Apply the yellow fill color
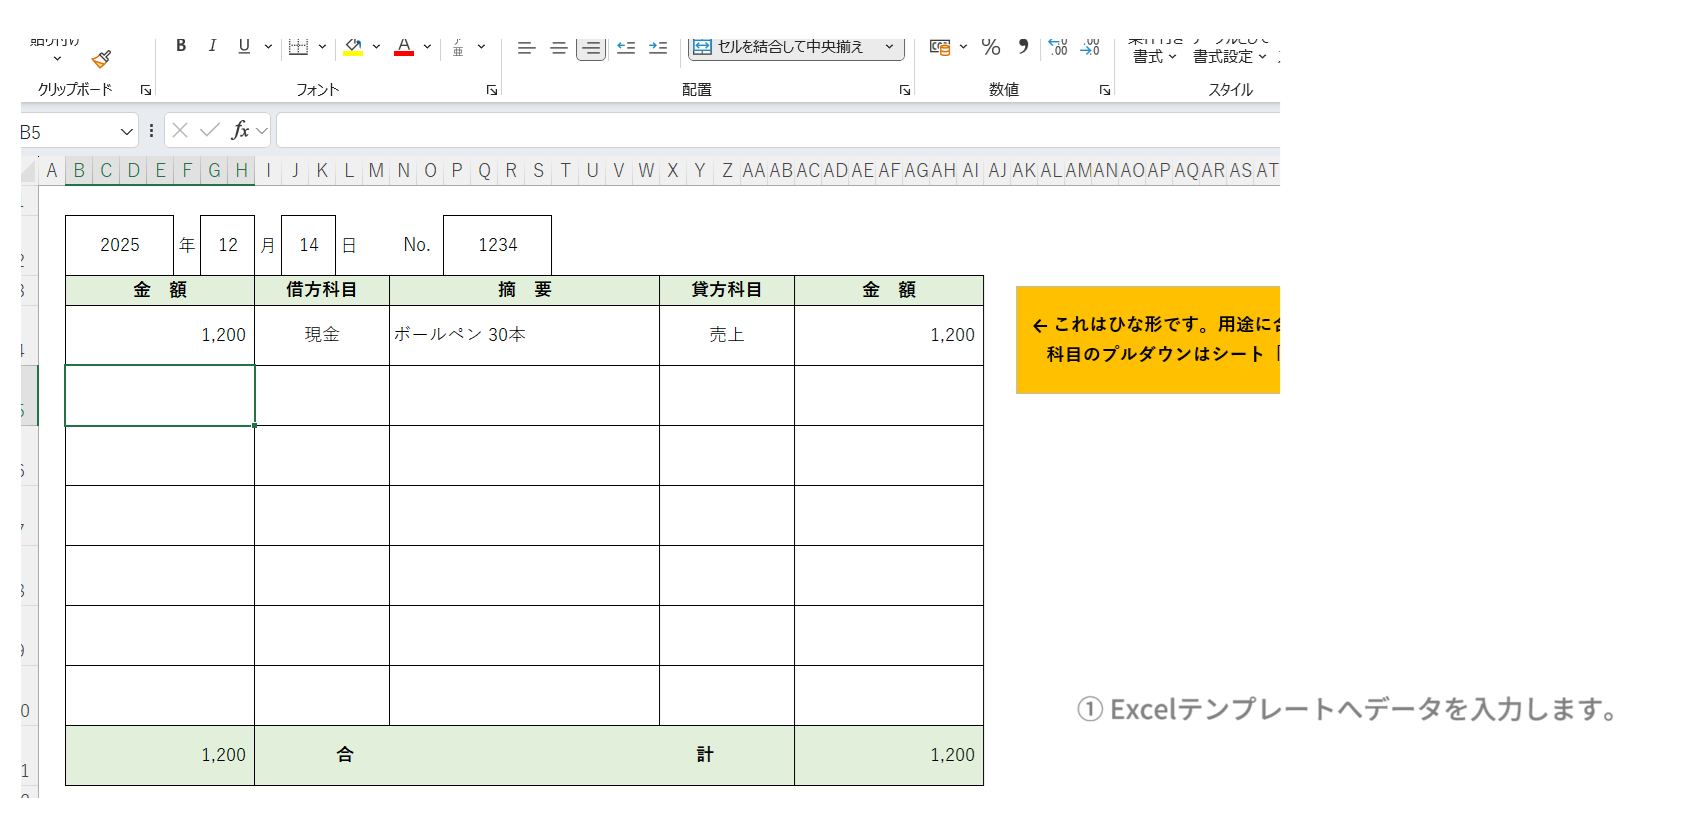The height and width of the screenshot is (834, 1692). tap(353, 46)
